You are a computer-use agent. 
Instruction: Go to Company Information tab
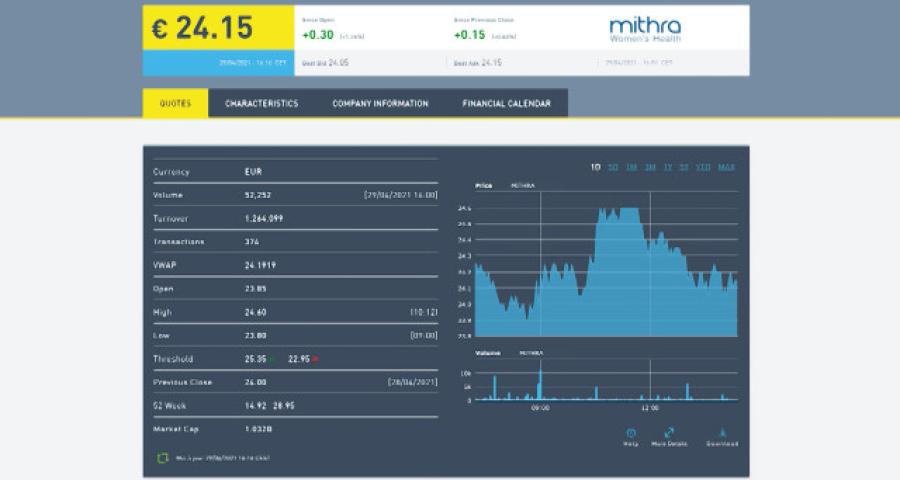380,103
